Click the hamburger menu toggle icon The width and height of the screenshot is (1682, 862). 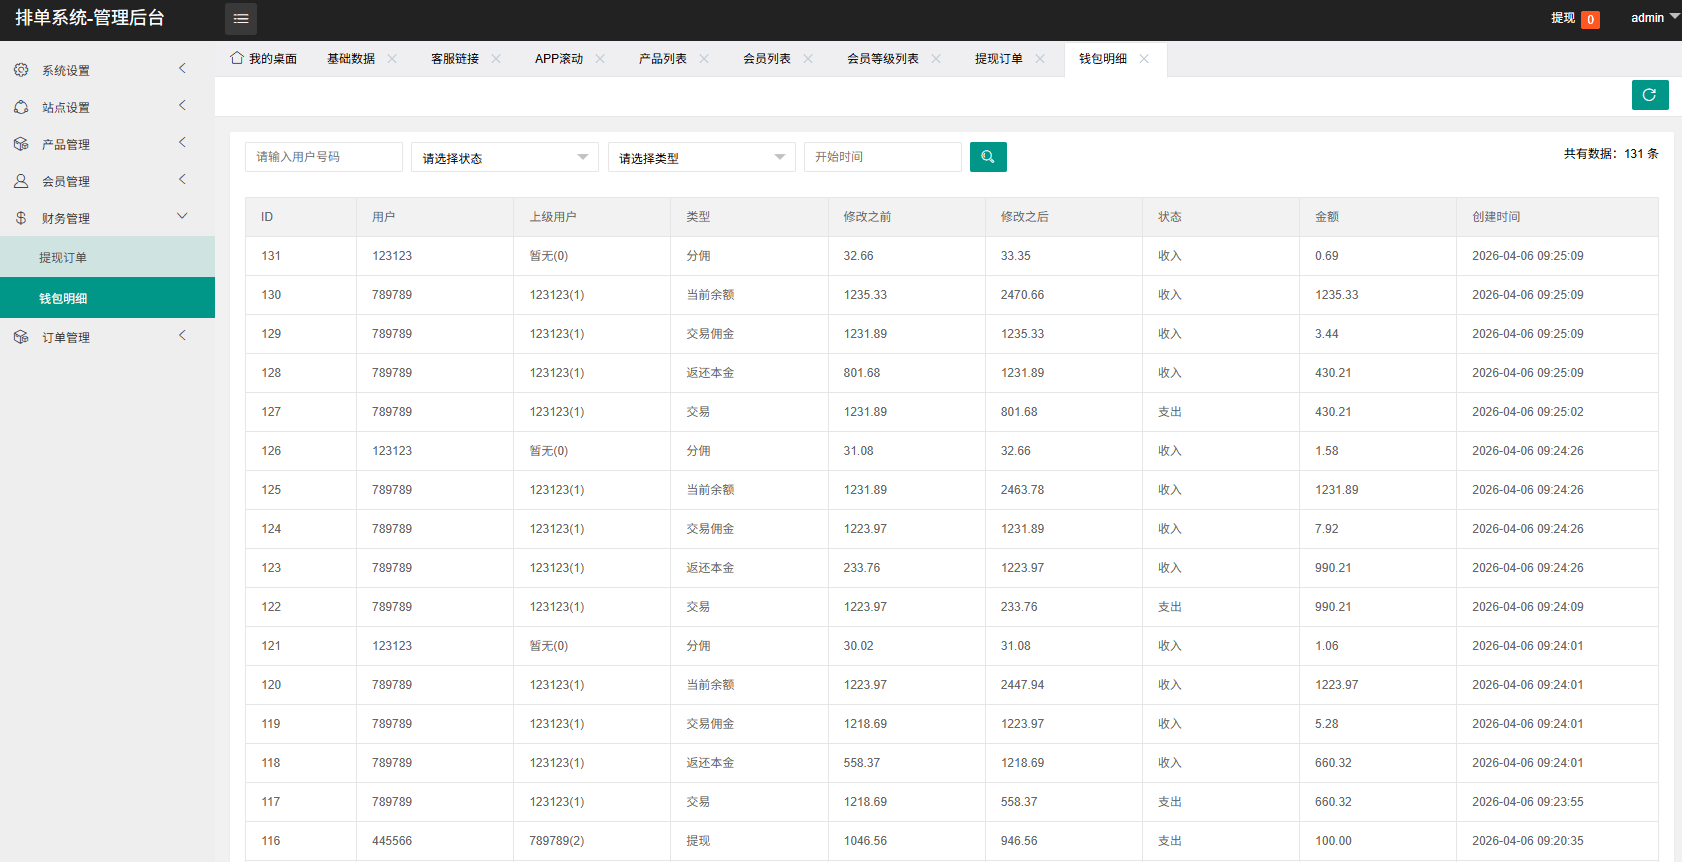pyautogui.click(x=241, y=19)
